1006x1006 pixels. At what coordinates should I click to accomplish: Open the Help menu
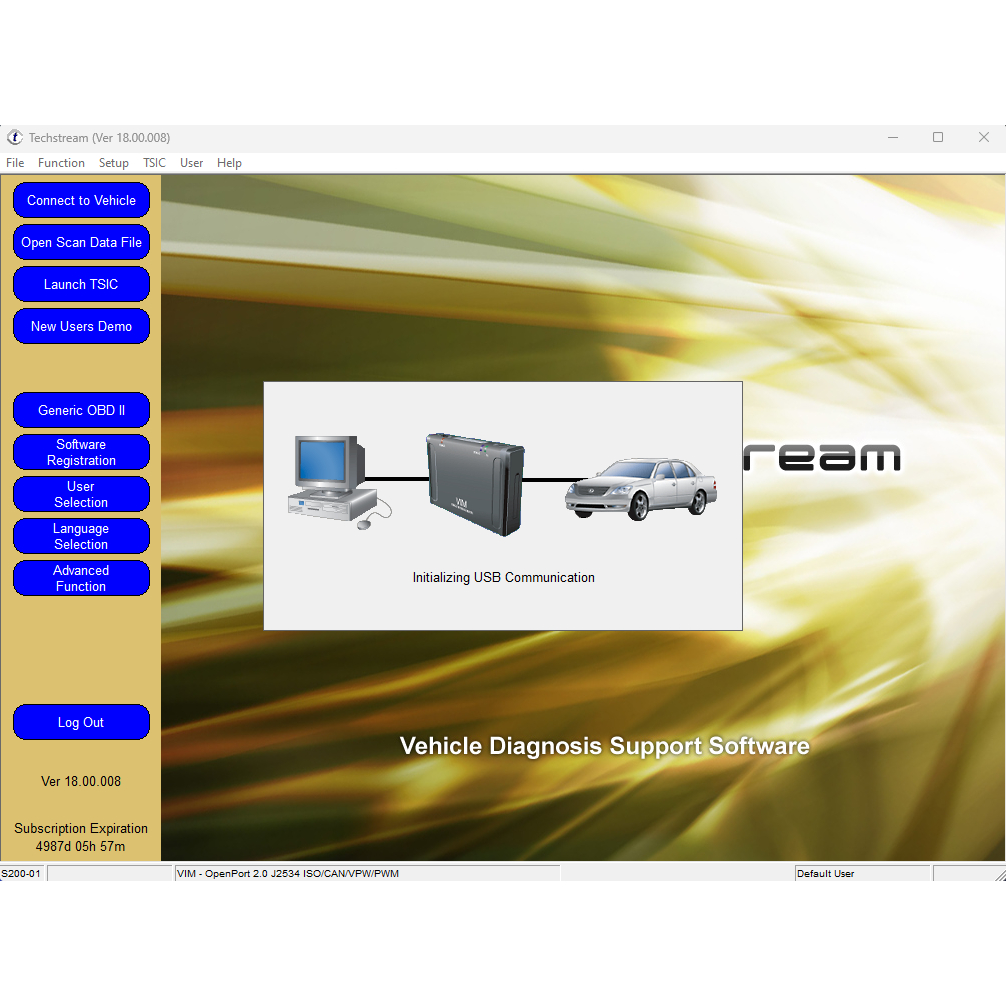click(229, 163)
